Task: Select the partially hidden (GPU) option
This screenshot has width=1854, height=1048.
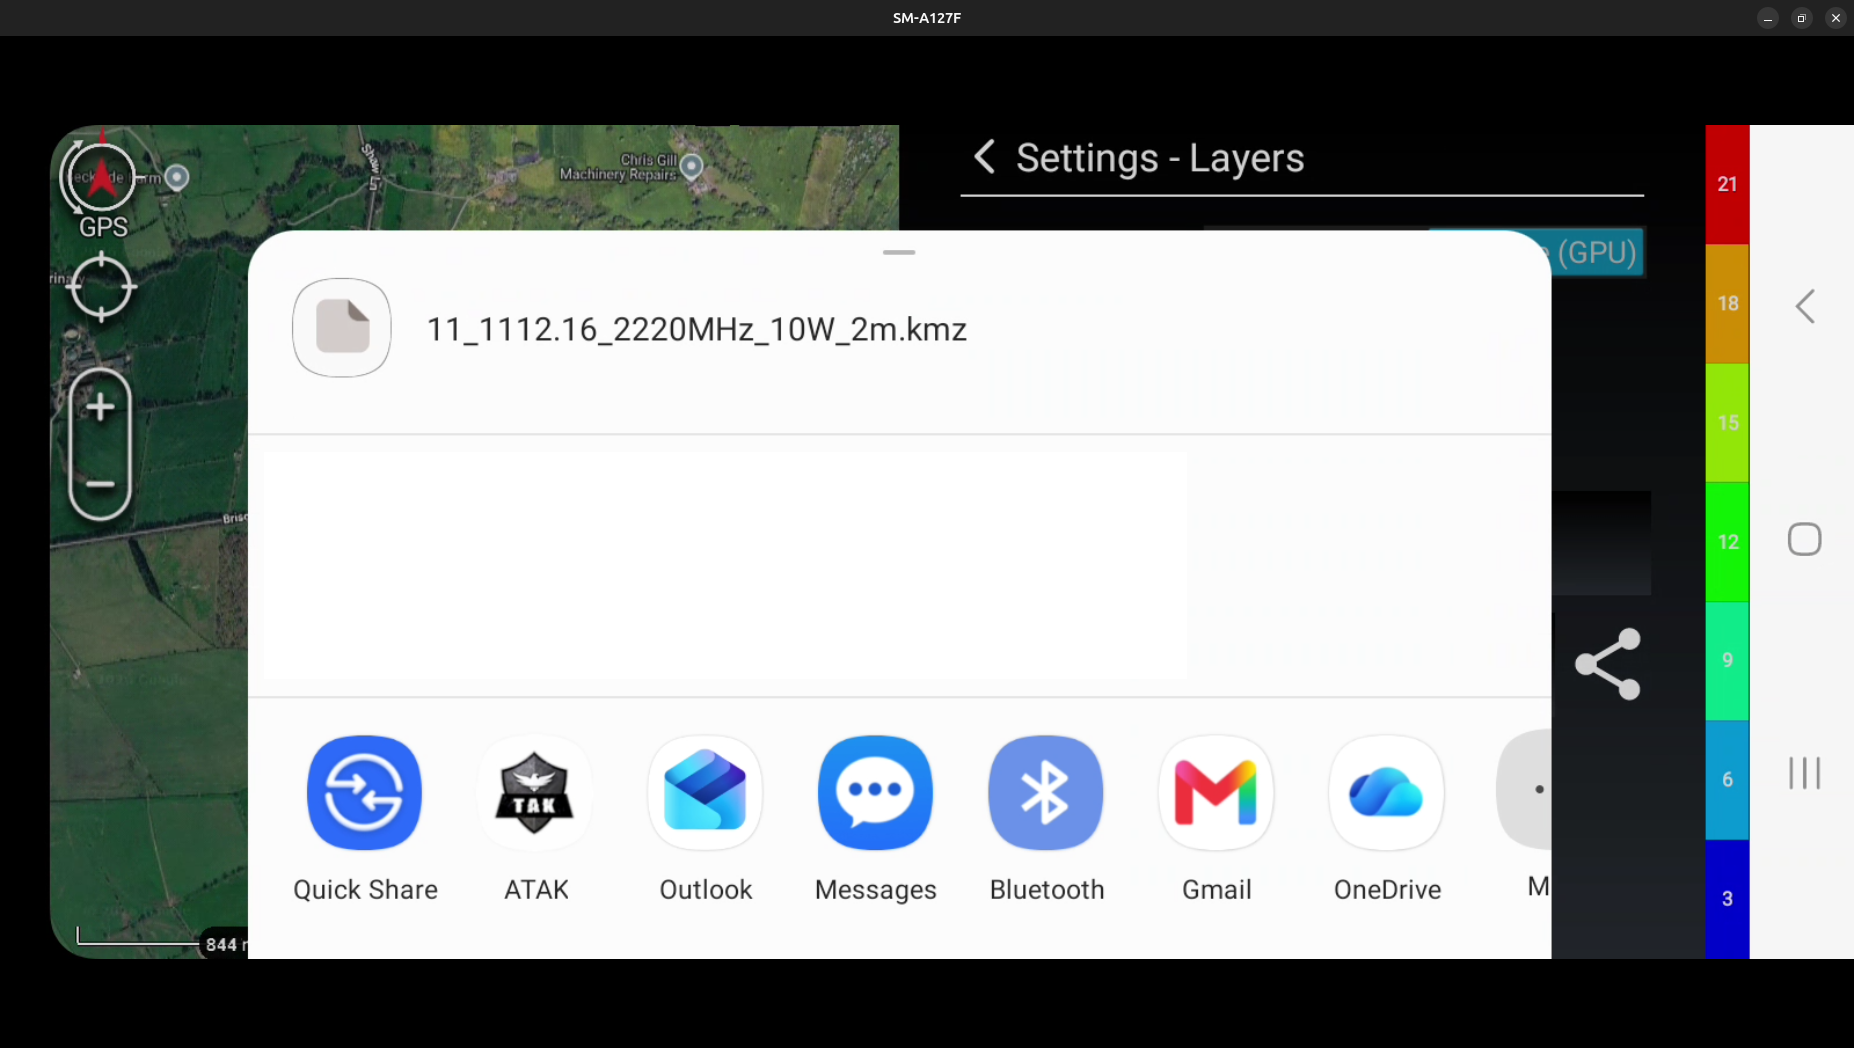Action: pos(1595,252)
